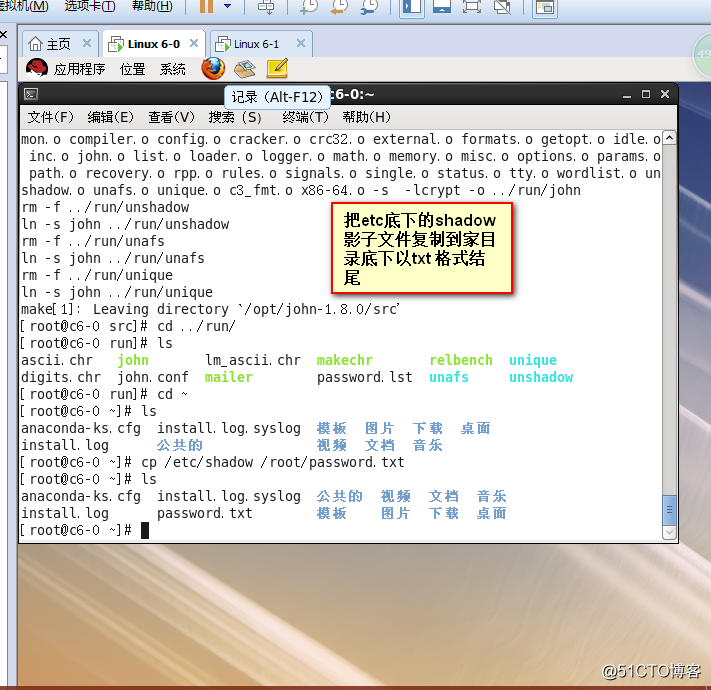Open the terminal 搜索(S) menu

pos(235,117)
